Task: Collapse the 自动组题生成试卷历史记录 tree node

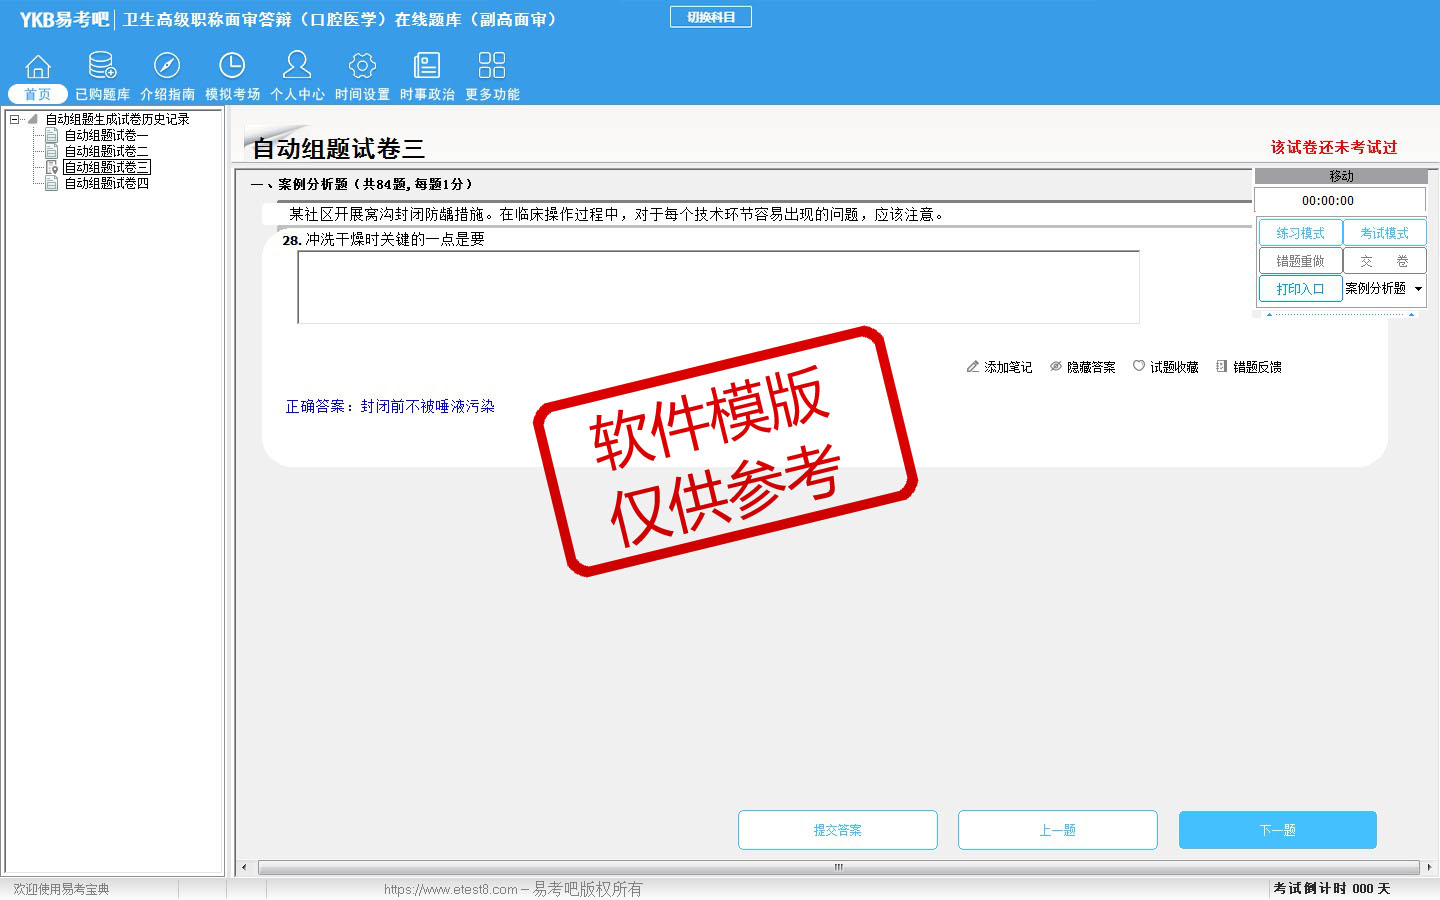Action: pyautogui.click(x=15, y=119)
